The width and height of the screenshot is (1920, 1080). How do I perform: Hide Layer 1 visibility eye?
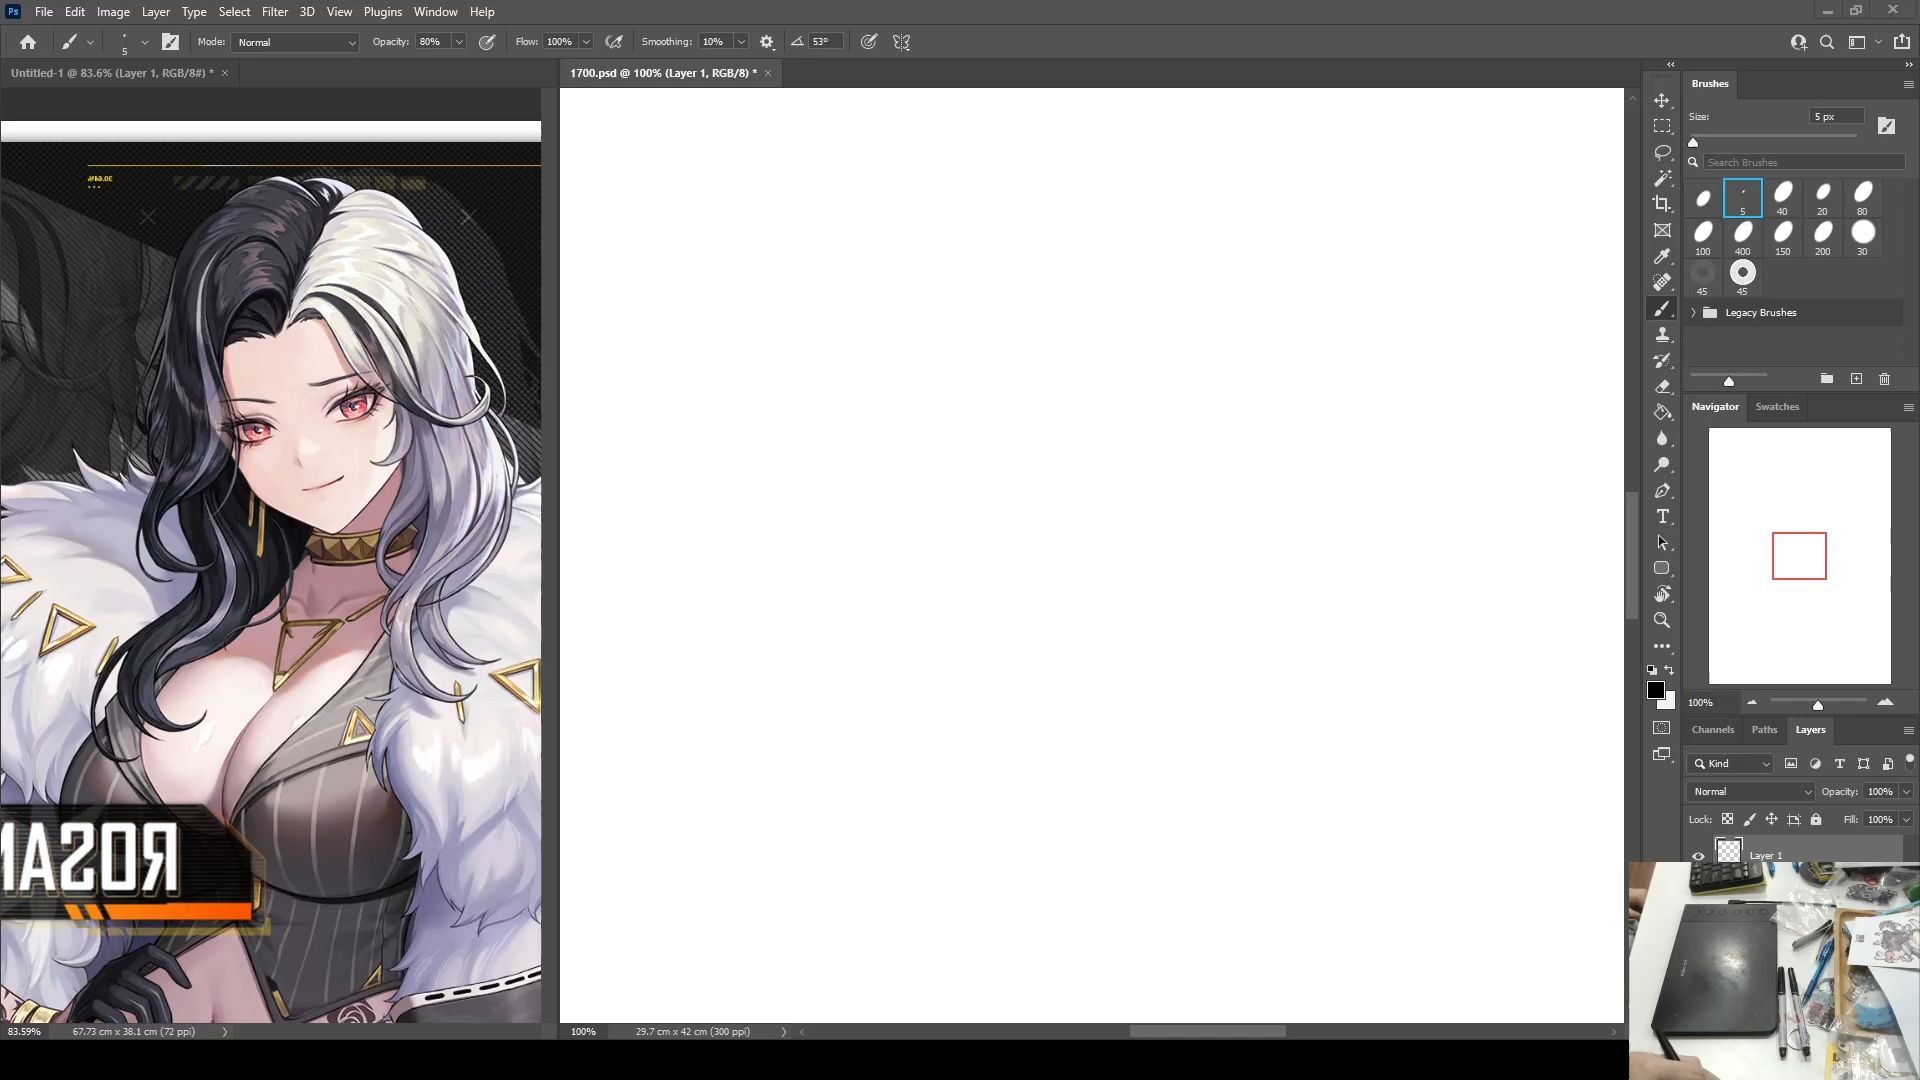pyautogui.click(x=1698, y=856)
